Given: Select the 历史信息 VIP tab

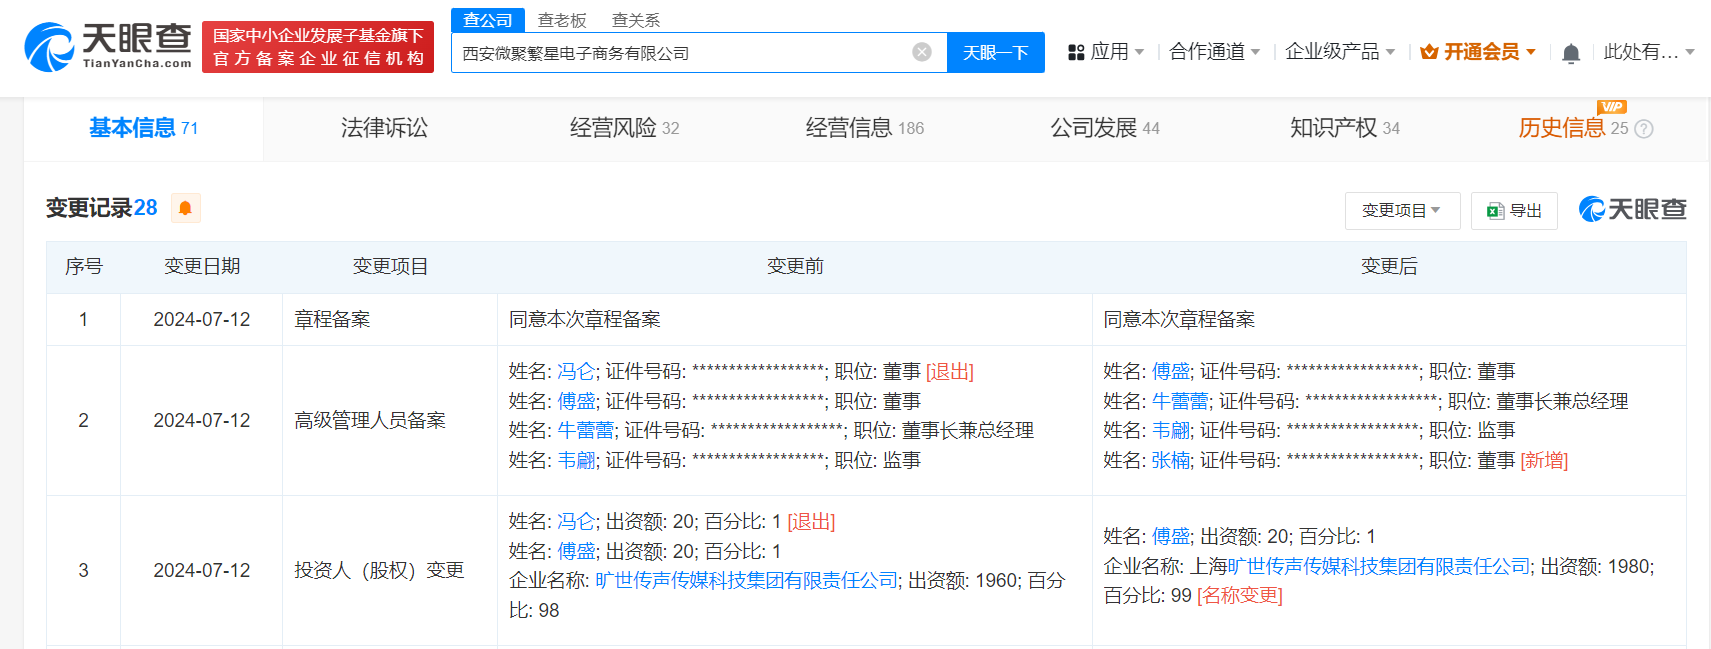Looking at the screenshot, I should point(1573,128).
